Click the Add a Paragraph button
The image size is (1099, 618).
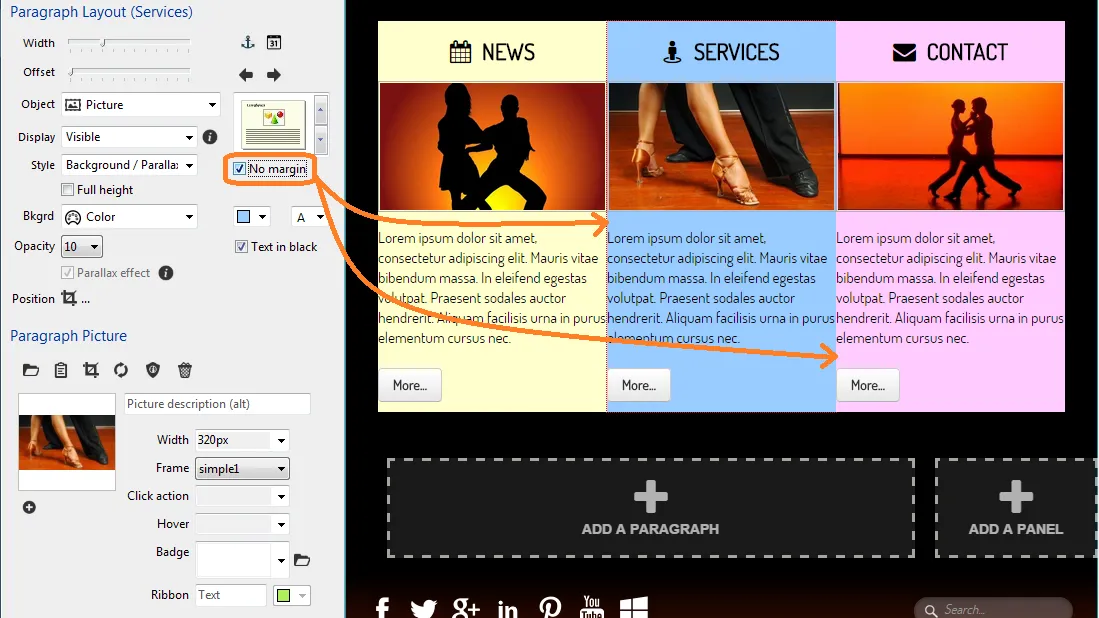pos(650,508)
